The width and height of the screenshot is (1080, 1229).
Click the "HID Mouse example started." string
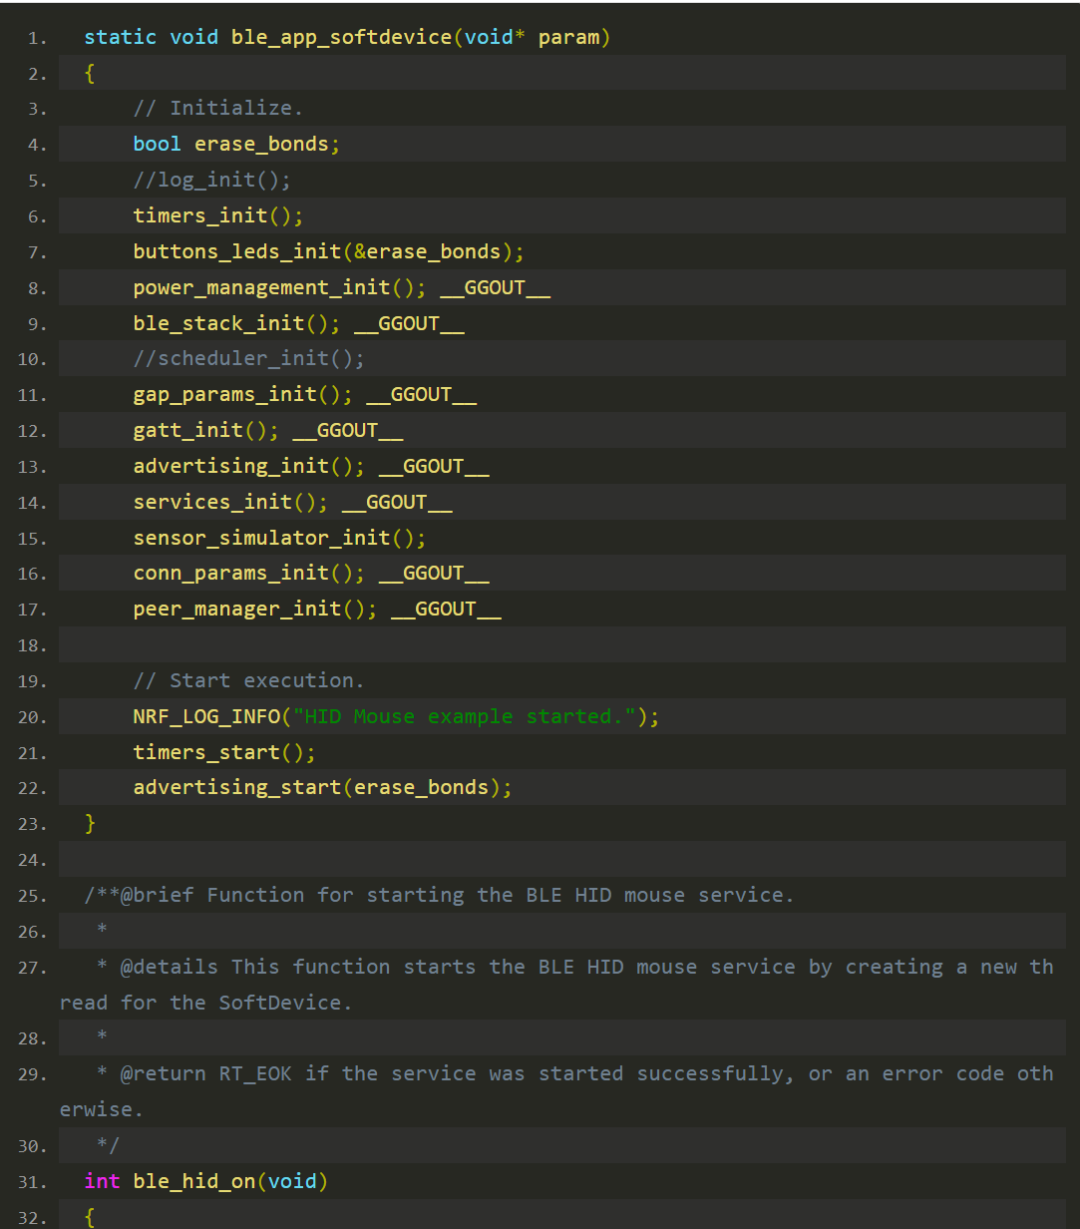tap(464, 716)
